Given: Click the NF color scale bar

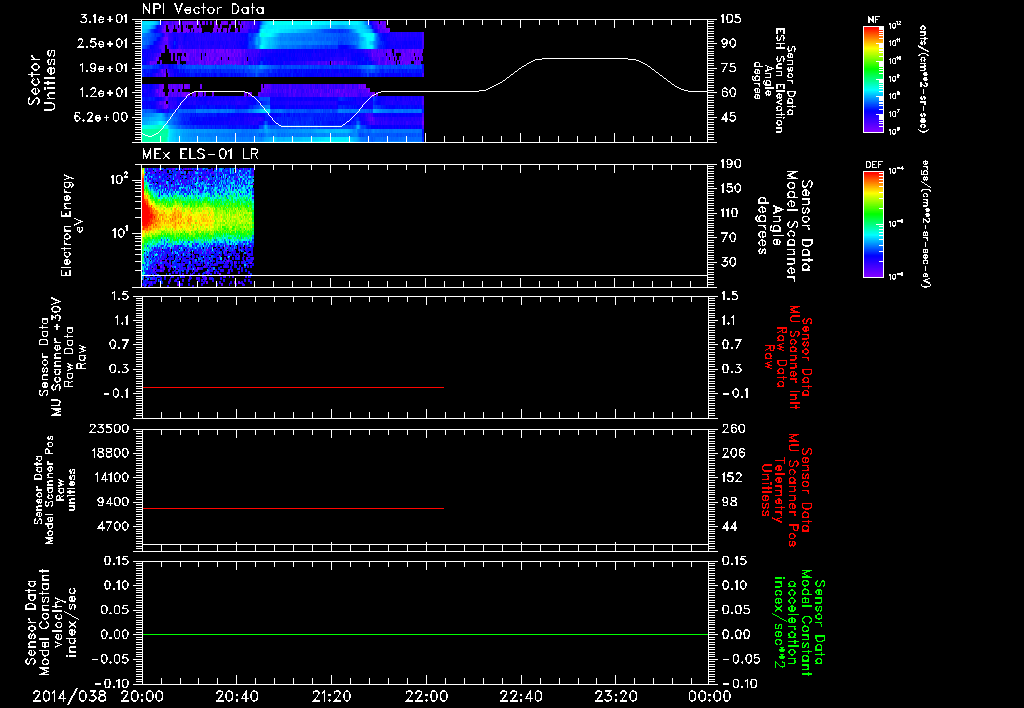Looking at the screenshot, I should (x=874, y=78).
